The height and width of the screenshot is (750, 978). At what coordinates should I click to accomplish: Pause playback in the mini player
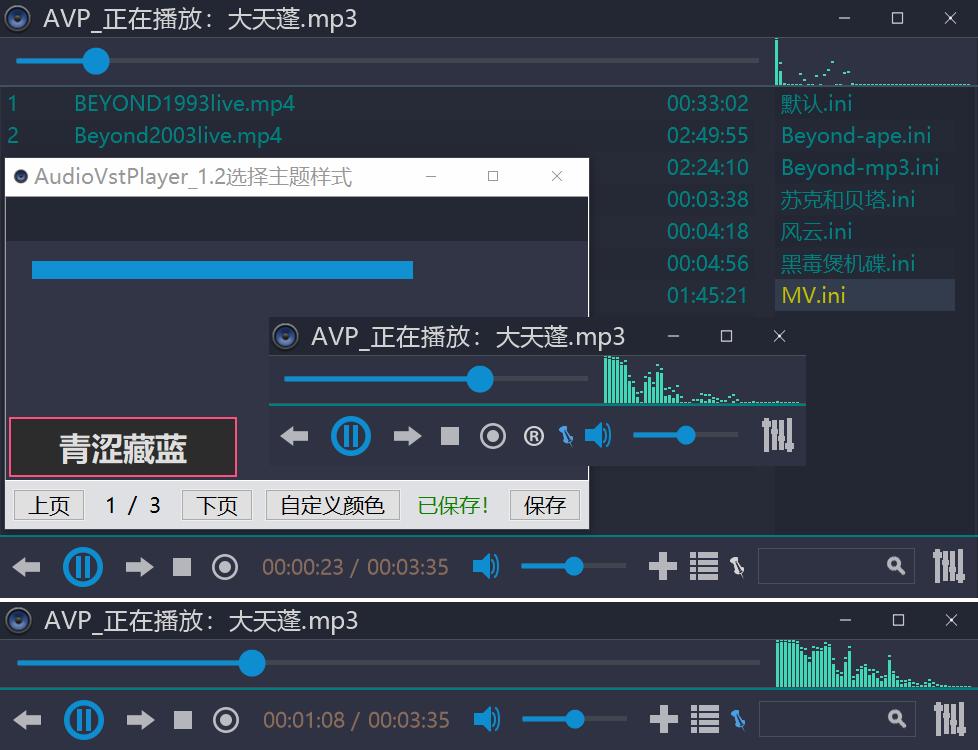[x=351, y=435]
